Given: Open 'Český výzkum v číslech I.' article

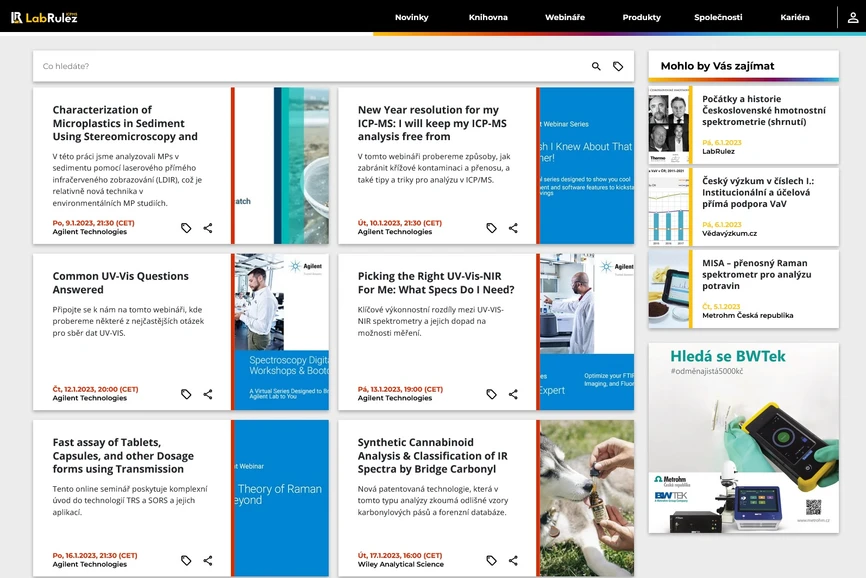Looking at the screenshot, I should click(758, 192).
